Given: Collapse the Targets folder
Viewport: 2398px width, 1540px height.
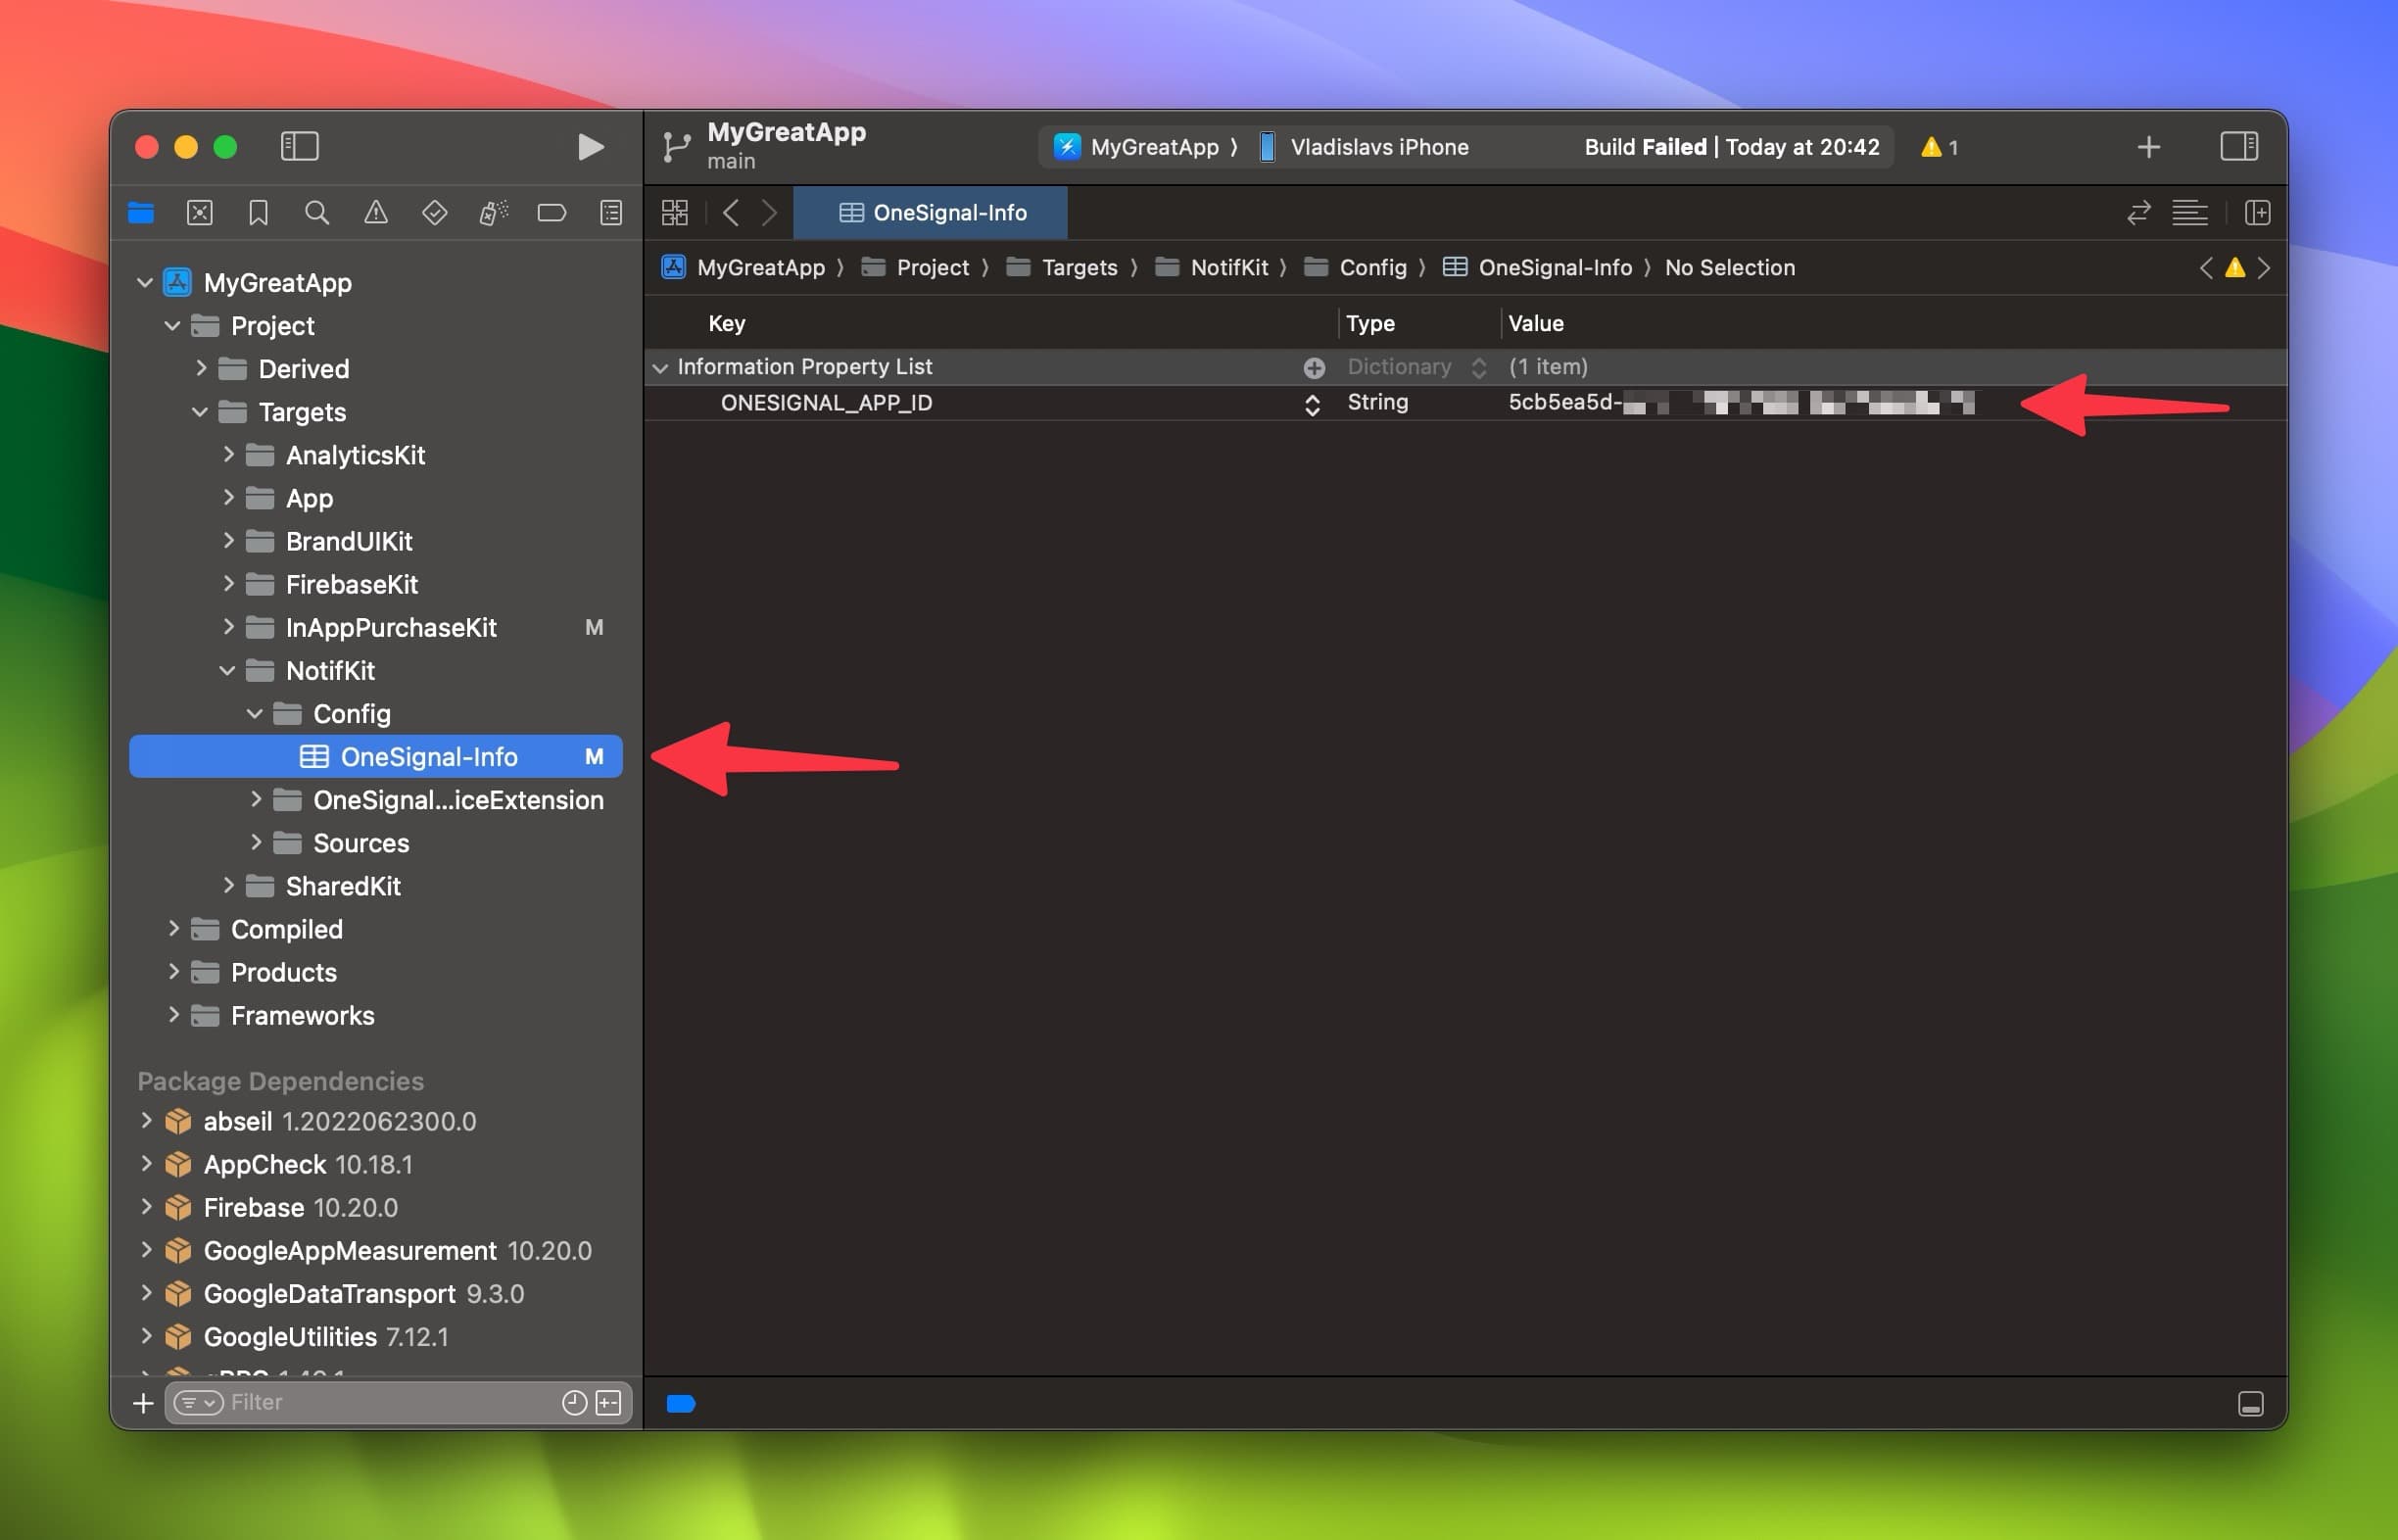Looking at the screenshot, I should click(199, 412).
